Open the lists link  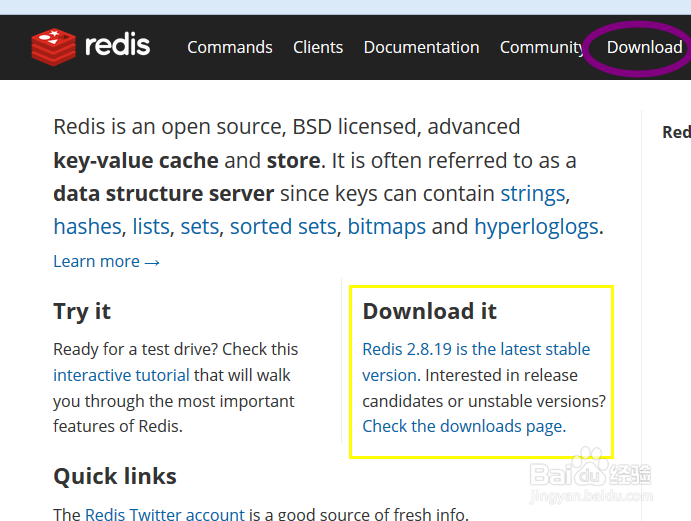151,227
